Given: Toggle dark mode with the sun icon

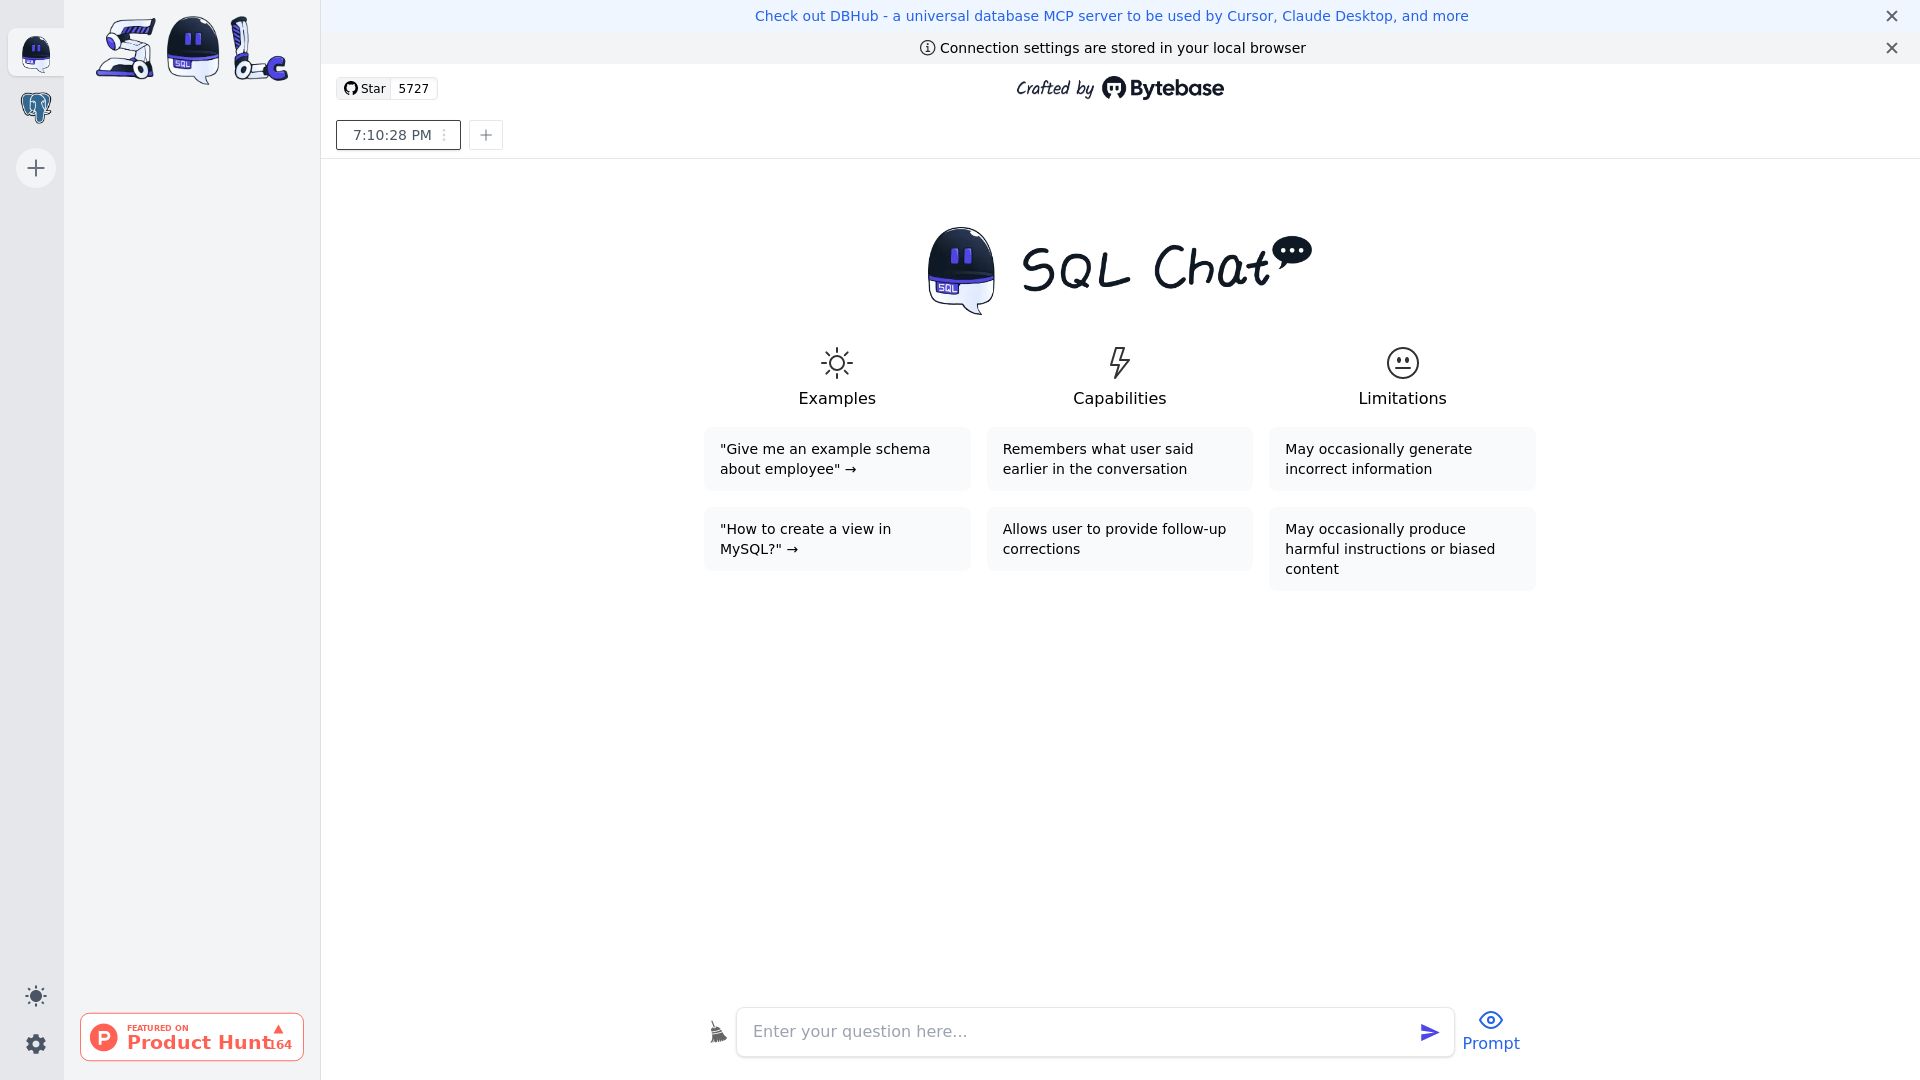Looking at the screenshot, I should tap(36, 996).
